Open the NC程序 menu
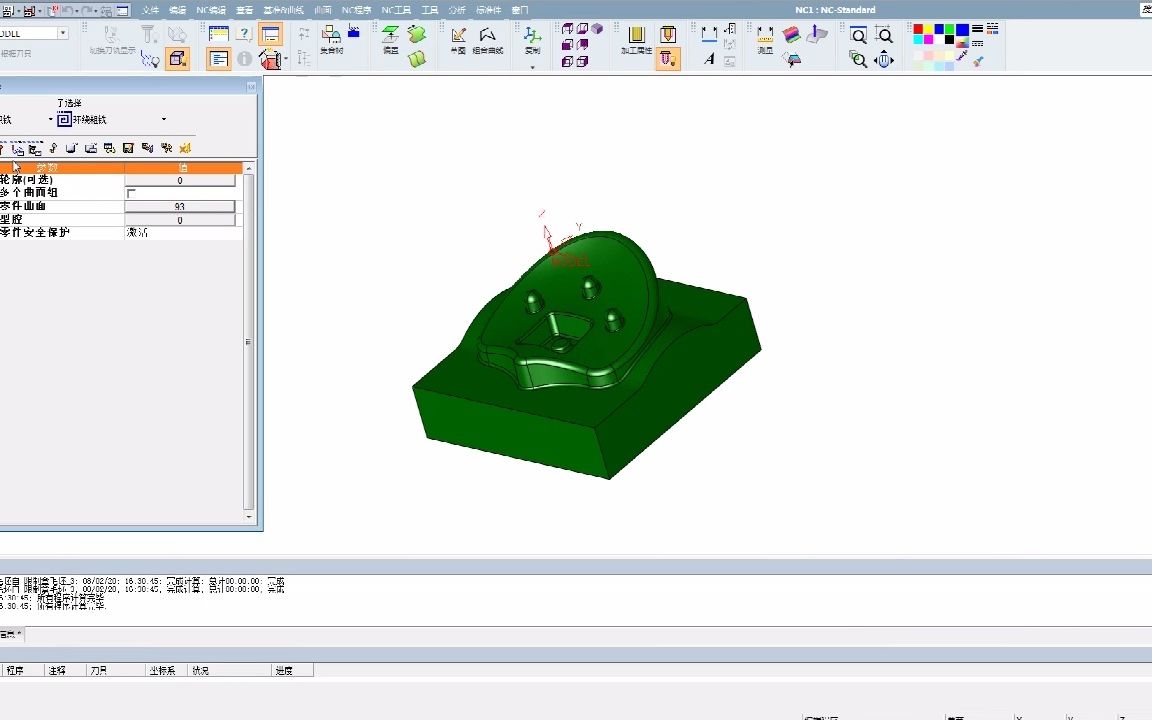The height and width of the screenshot is (720, 1152). pos(355,10)
